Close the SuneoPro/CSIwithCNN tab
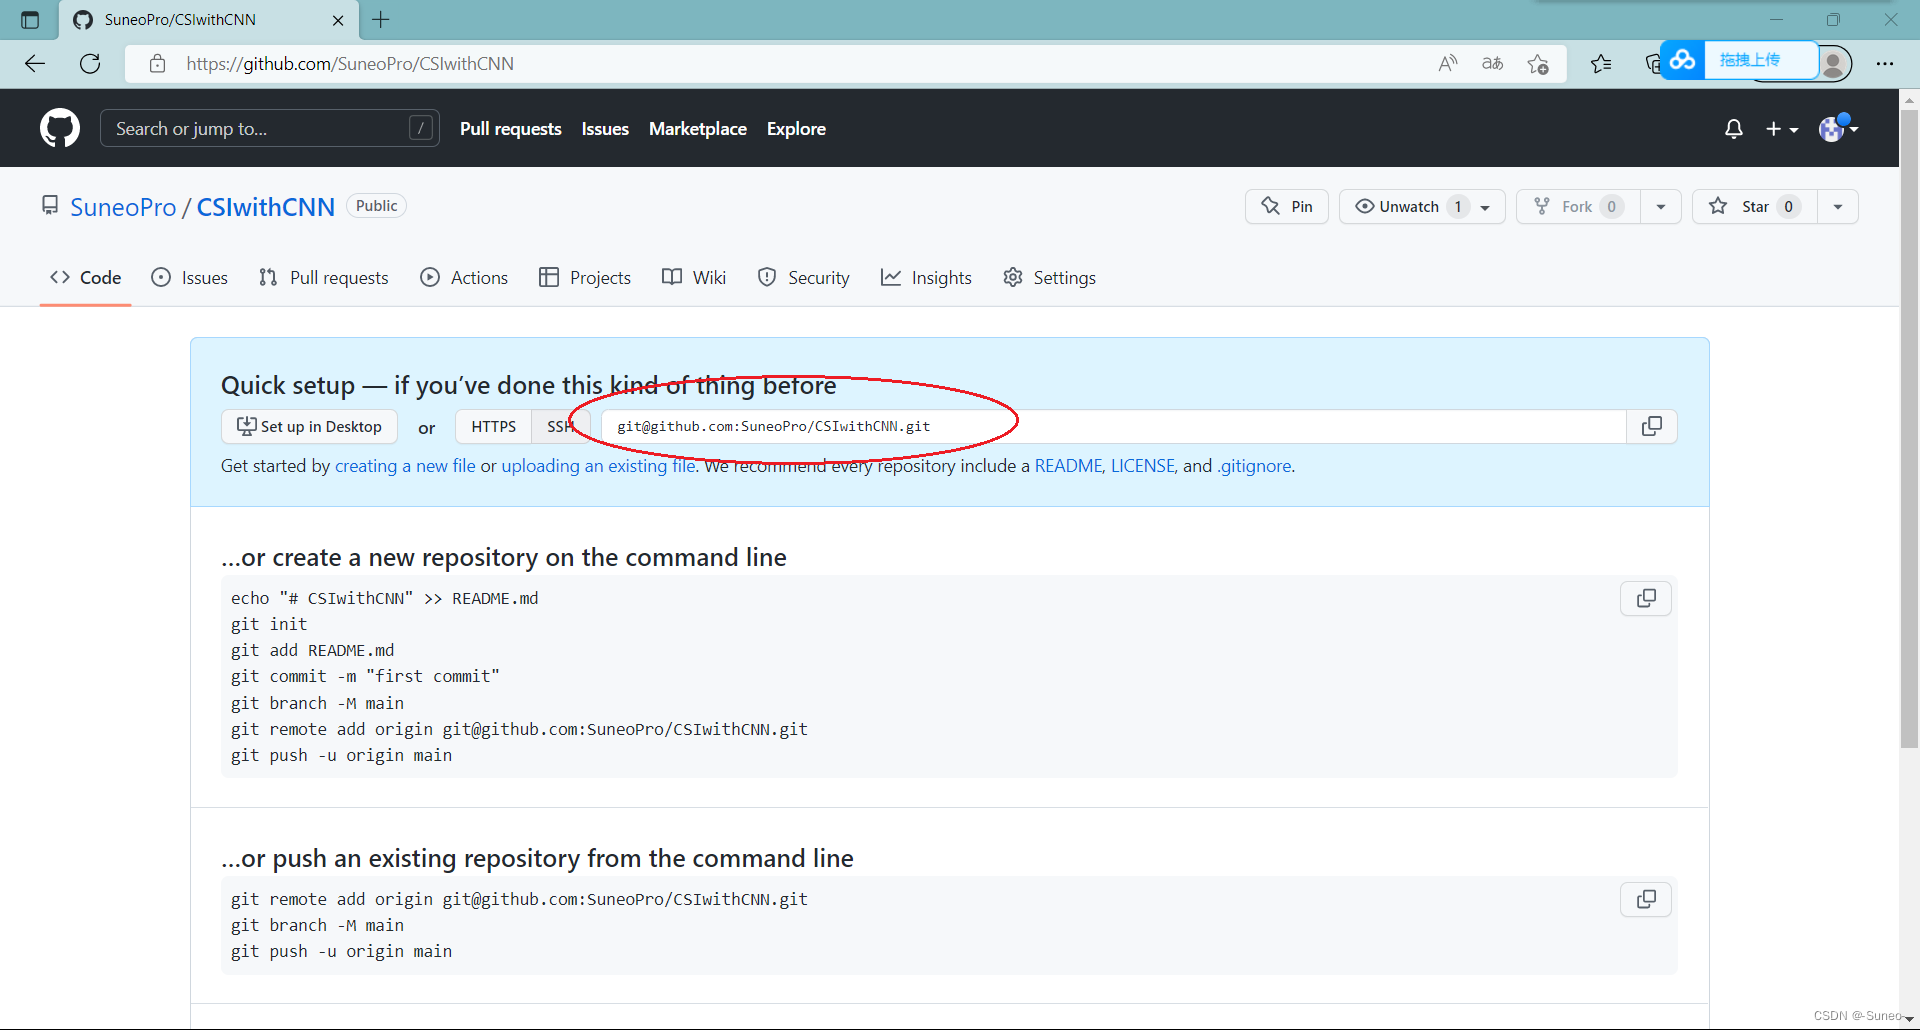The height and width of the screenshot is (1030, 1920). point(338,20)
